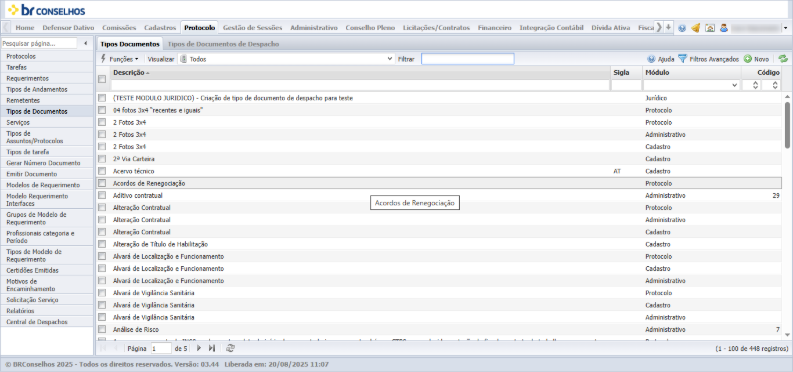Select the Tipos Documentos tab

[130, 44]
